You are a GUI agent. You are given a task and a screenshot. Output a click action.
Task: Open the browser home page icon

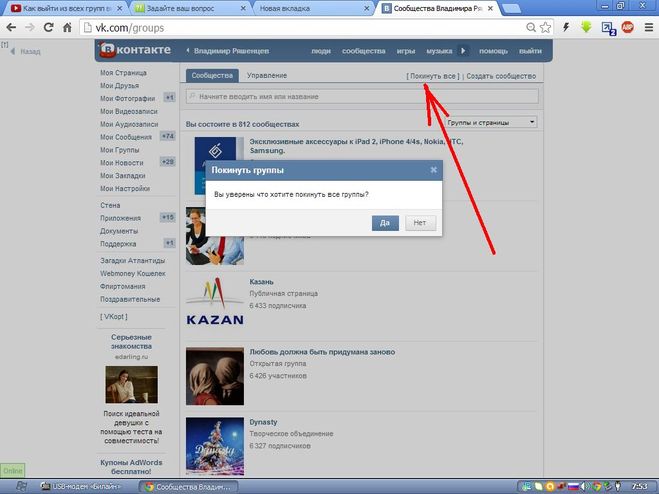click(x=67, y=28)
